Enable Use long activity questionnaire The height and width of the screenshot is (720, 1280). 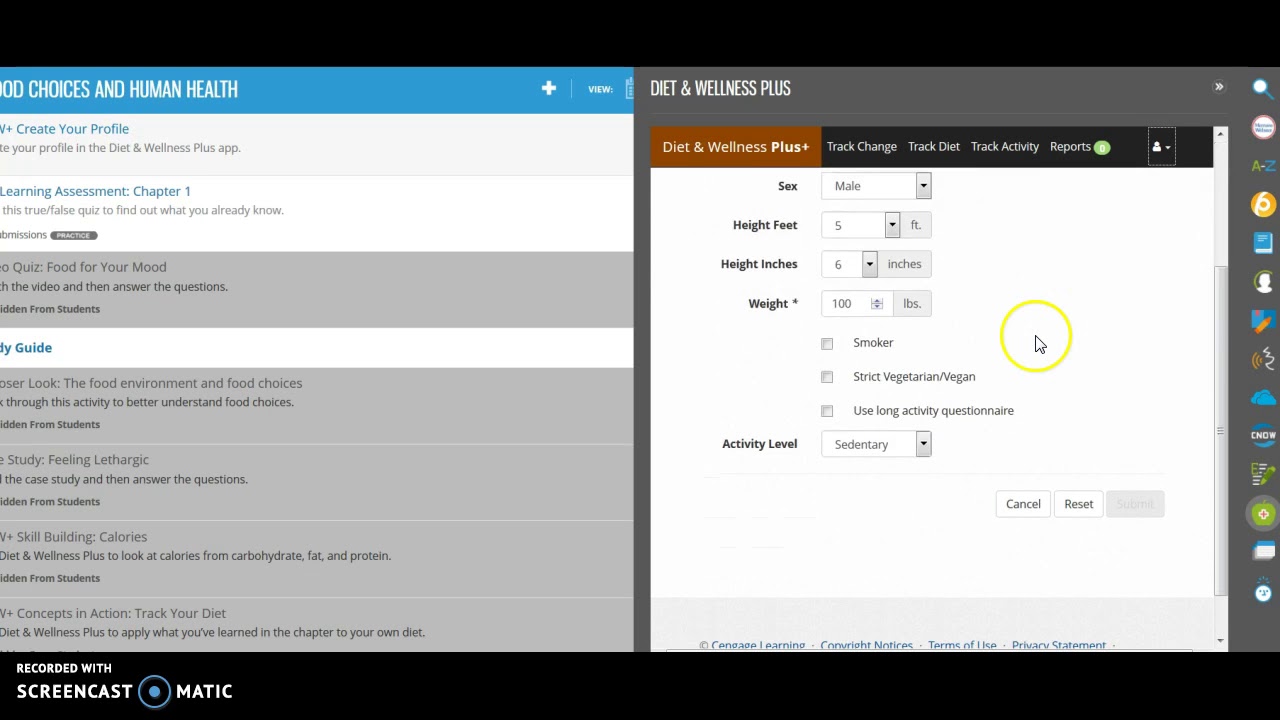[827, 411]
